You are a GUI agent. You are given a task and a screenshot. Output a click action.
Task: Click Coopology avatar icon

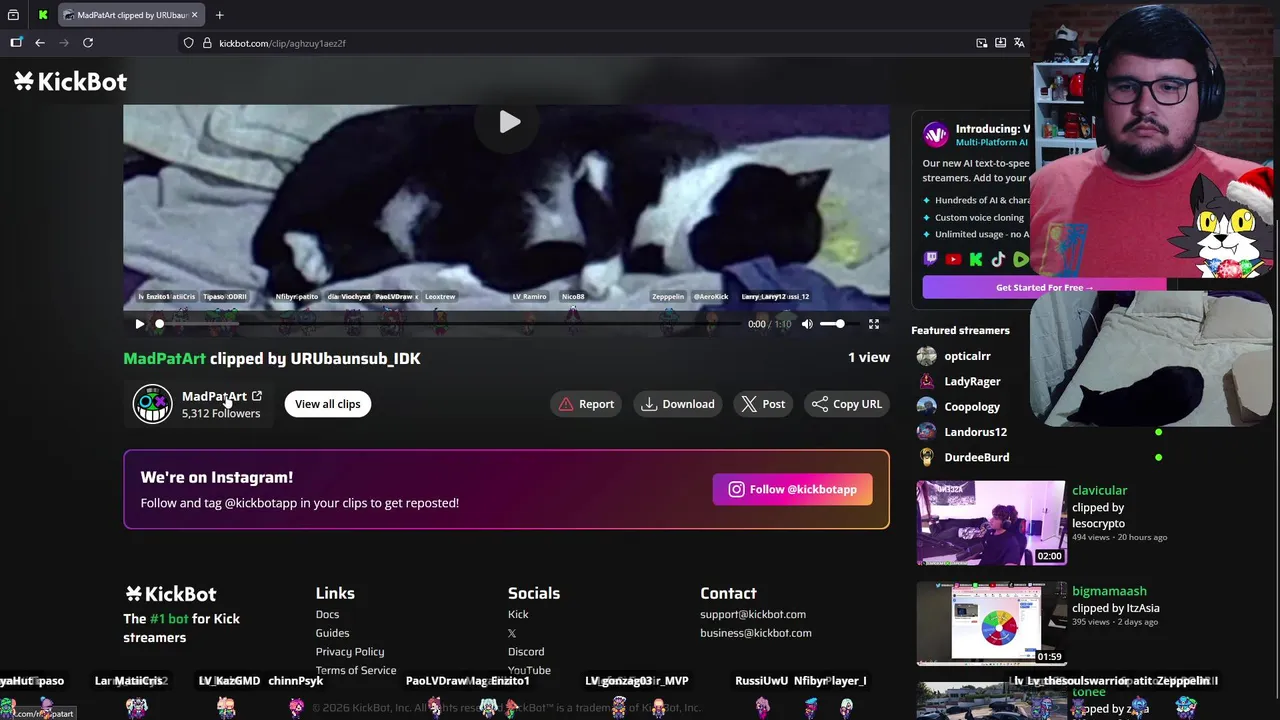[927, 407]
